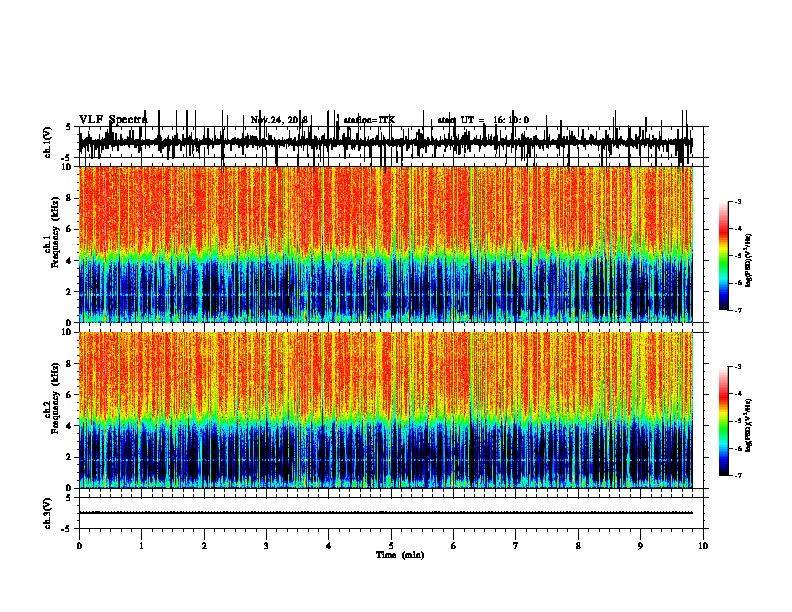
Task: Click time axis tick label "7"
Action: [x=516, y=546]
